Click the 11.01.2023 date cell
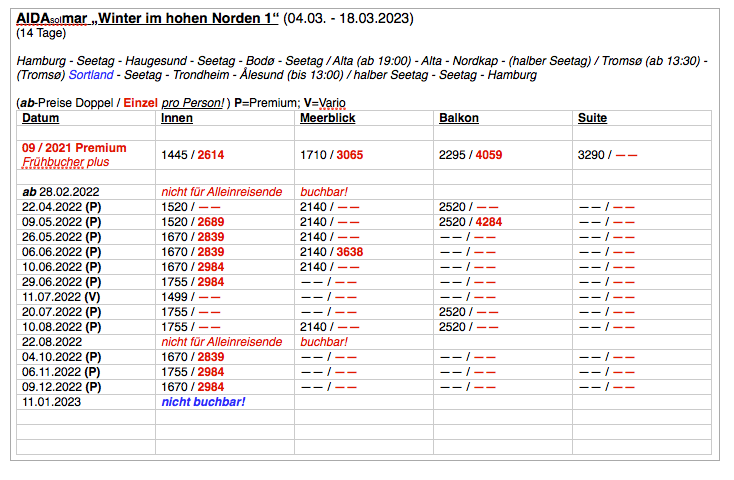Screen dimensions: 734x480 point(50,402)
